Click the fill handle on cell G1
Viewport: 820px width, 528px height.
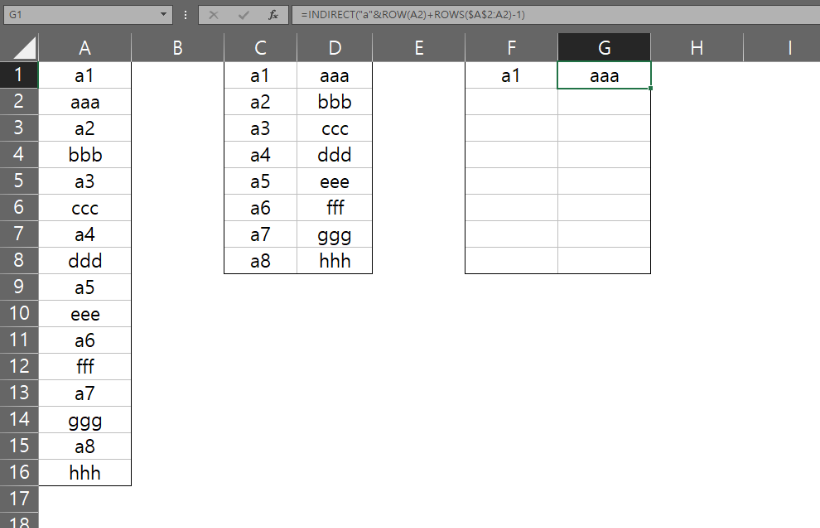pyautogui.click(x=651, y=88)
